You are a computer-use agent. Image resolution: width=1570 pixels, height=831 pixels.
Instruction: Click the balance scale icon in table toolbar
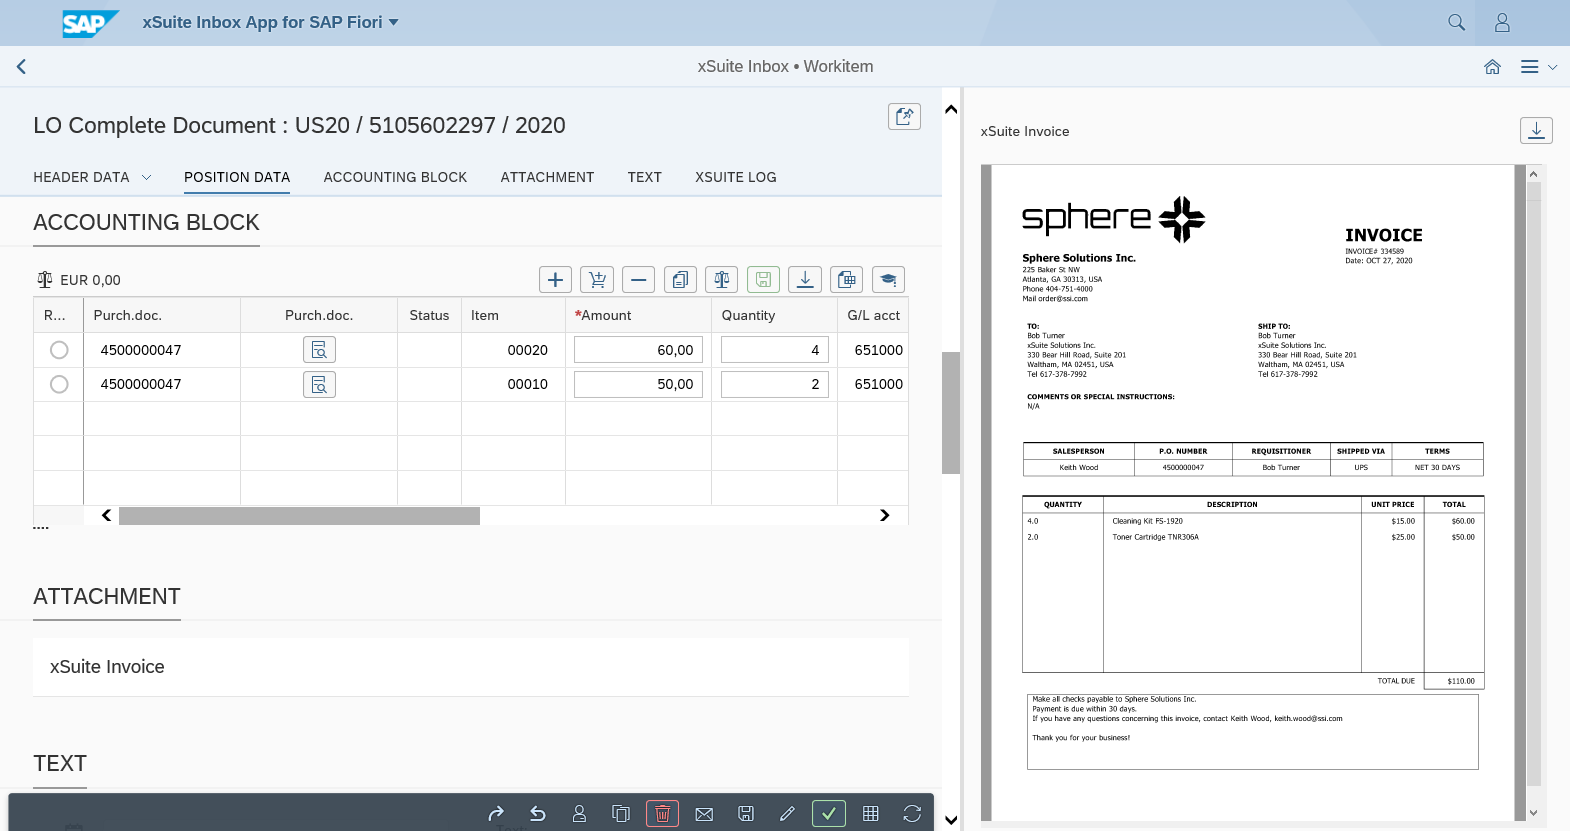tap(721, 280)
